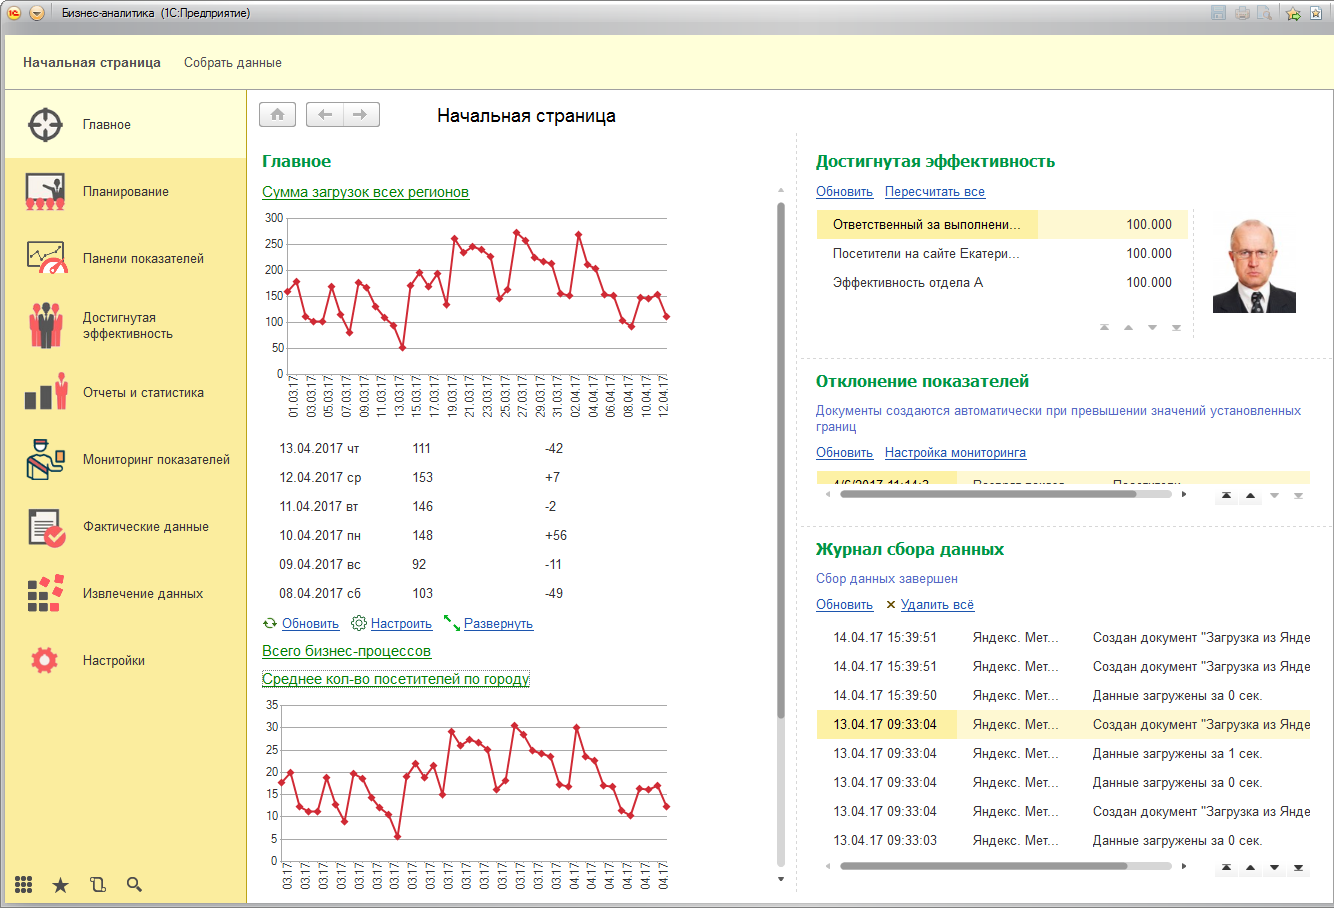
Task: Click the employee photo thumbnail
Action: [1254, 267]
